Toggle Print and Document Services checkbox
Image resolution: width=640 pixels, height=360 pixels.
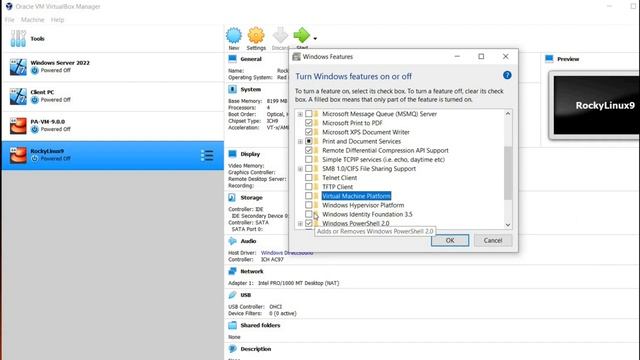(309, 141)
